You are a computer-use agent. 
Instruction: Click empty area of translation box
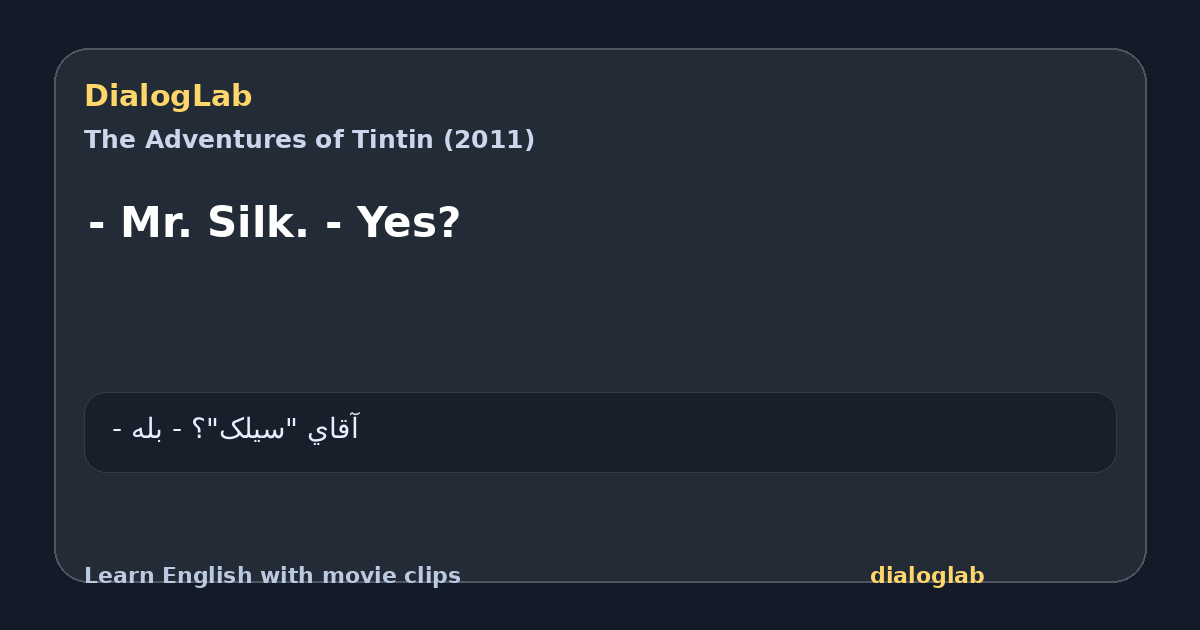750,432
